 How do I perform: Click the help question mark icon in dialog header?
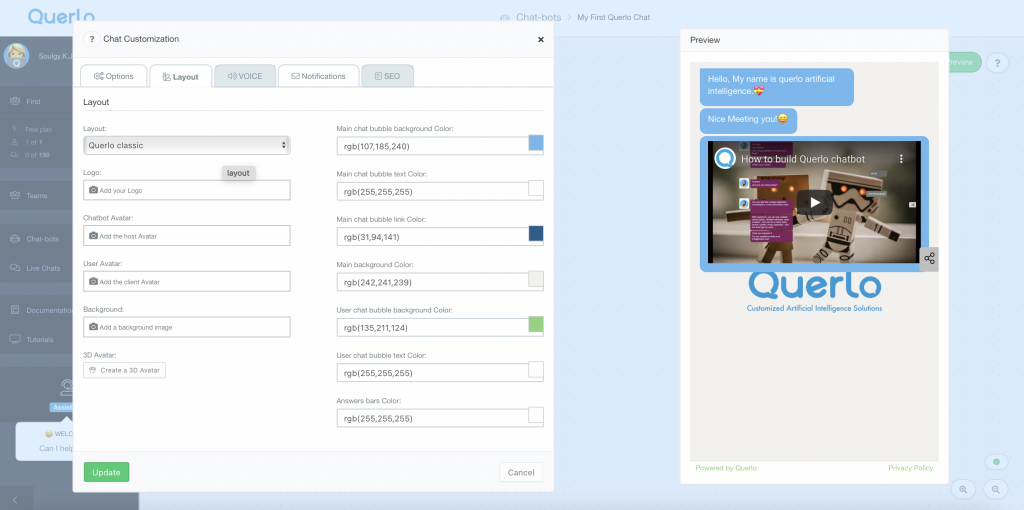coord(91,39)
